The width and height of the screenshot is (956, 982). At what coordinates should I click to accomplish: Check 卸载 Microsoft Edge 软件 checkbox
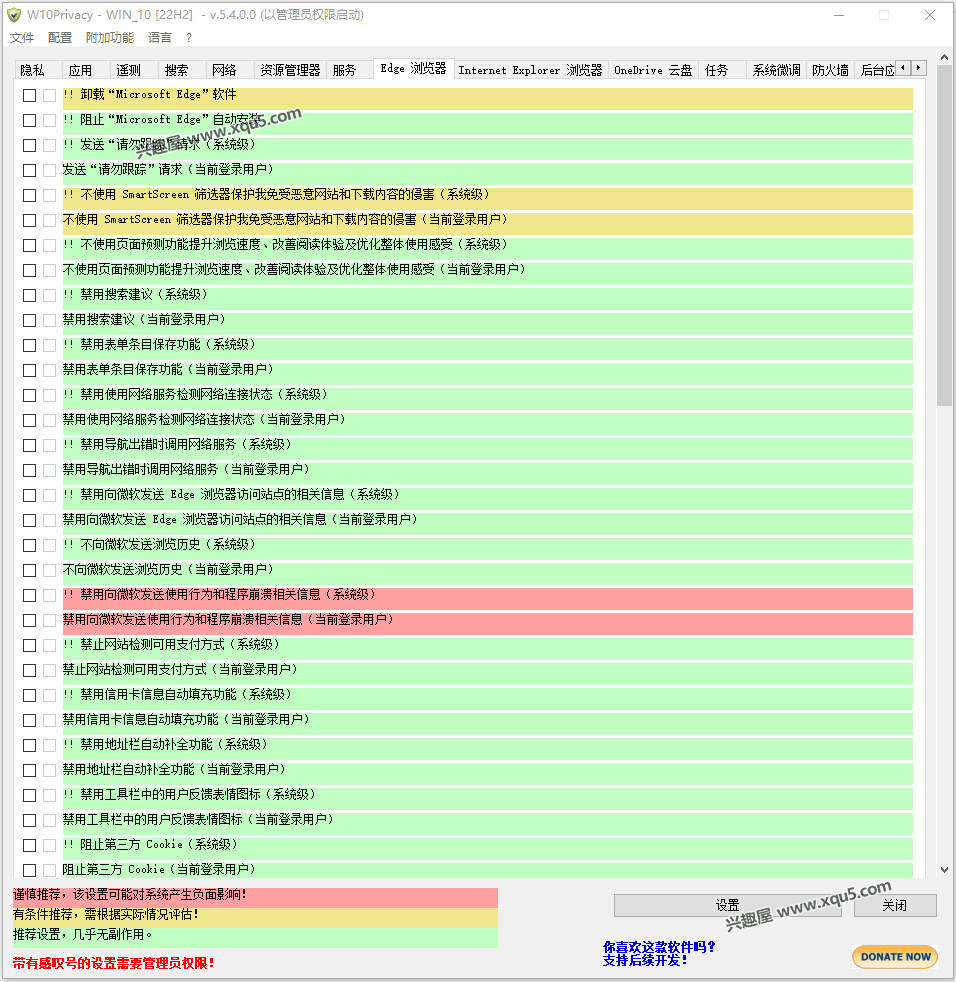coord(29,95)
